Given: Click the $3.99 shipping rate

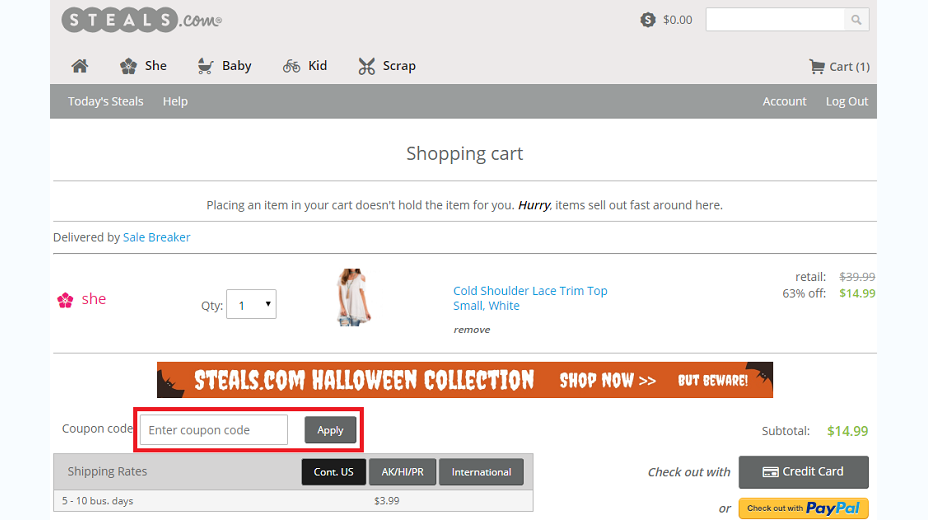Looking at the screenshot, I should (386, 500).
